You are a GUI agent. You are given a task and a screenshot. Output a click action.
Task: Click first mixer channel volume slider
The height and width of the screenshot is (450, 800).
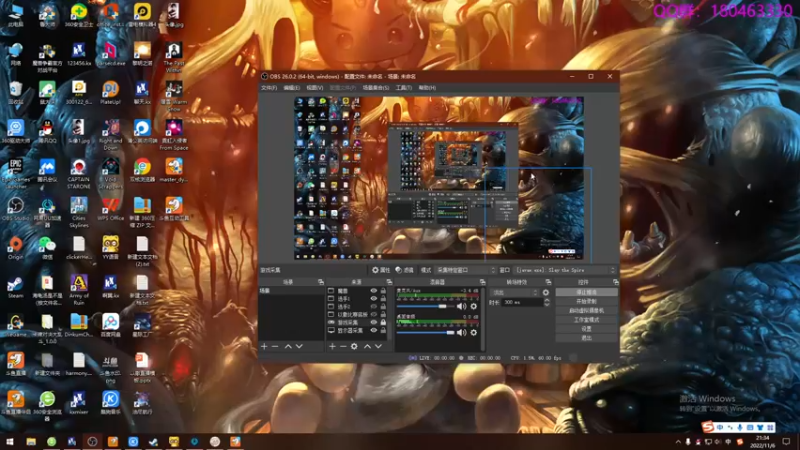(425, 306)
